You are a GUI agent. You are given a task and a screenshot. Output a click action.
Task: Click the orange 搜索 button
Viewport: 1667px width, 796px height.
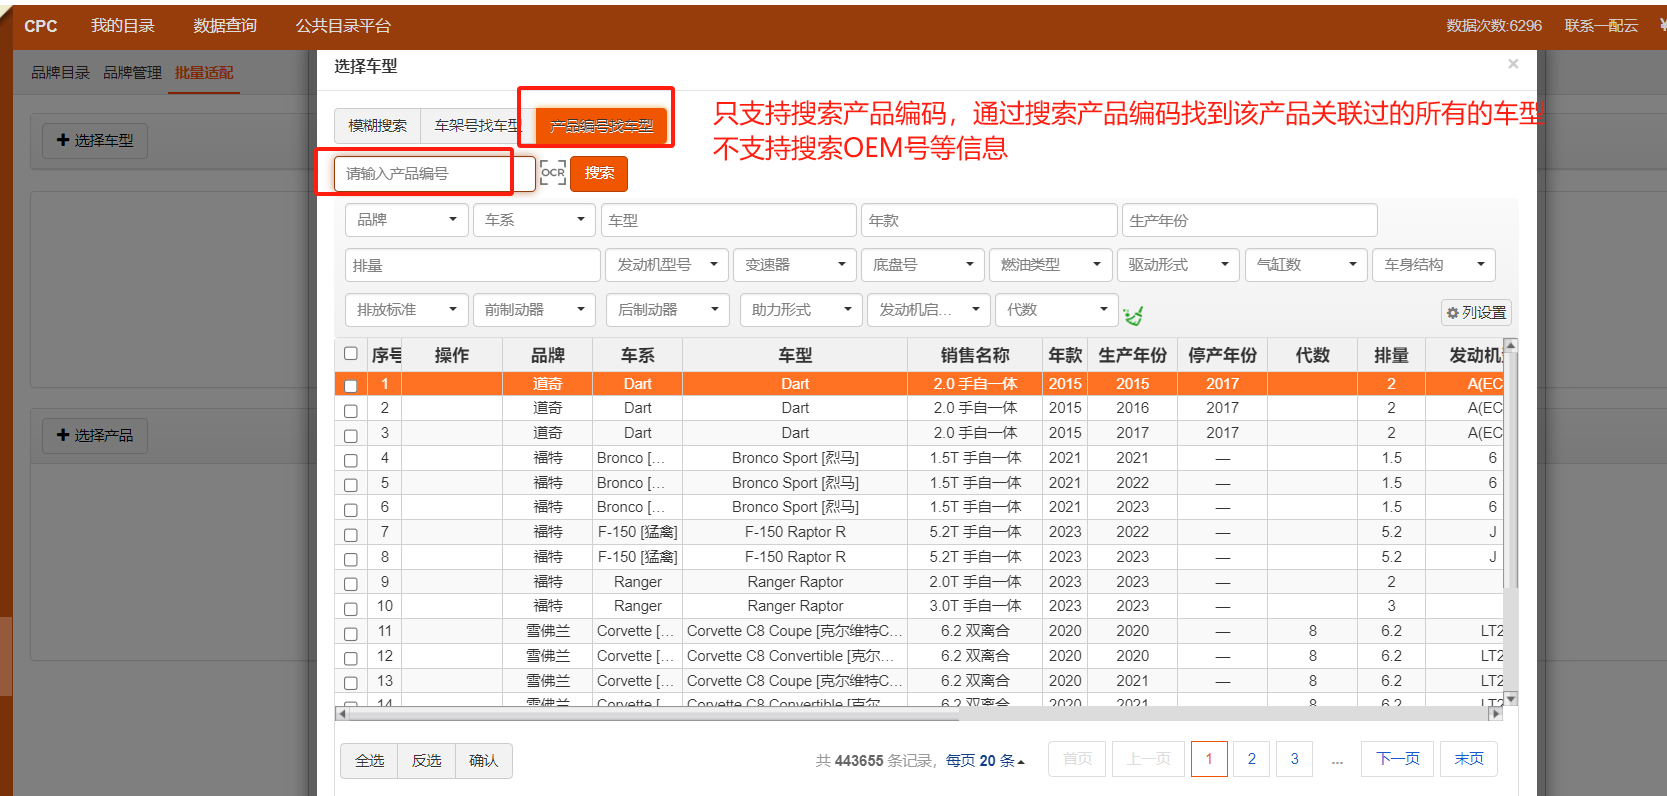coord(599,173)
